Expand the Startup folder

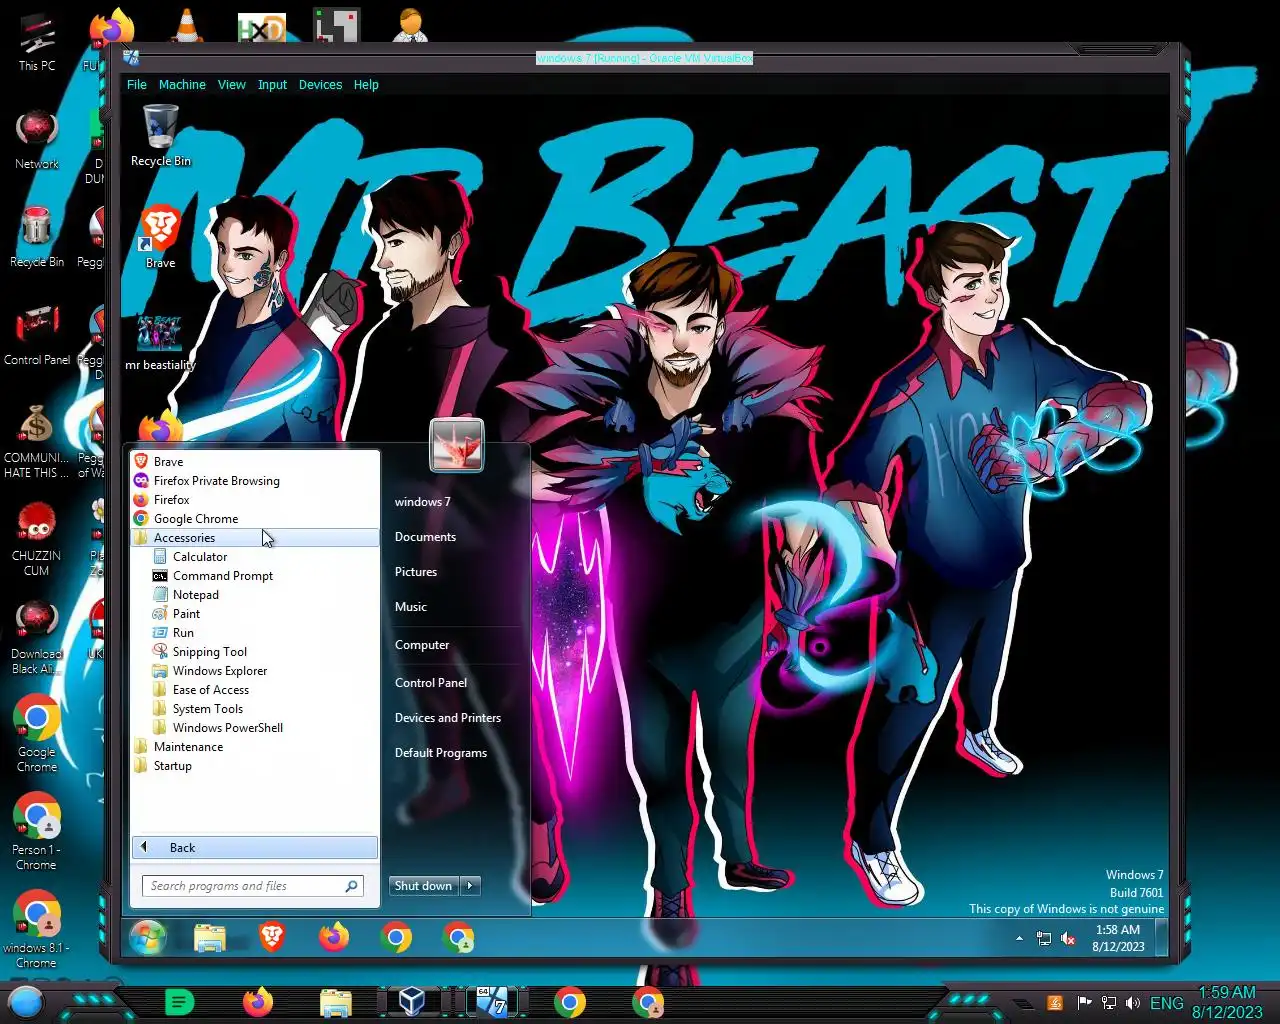click(x=255, y=766)
